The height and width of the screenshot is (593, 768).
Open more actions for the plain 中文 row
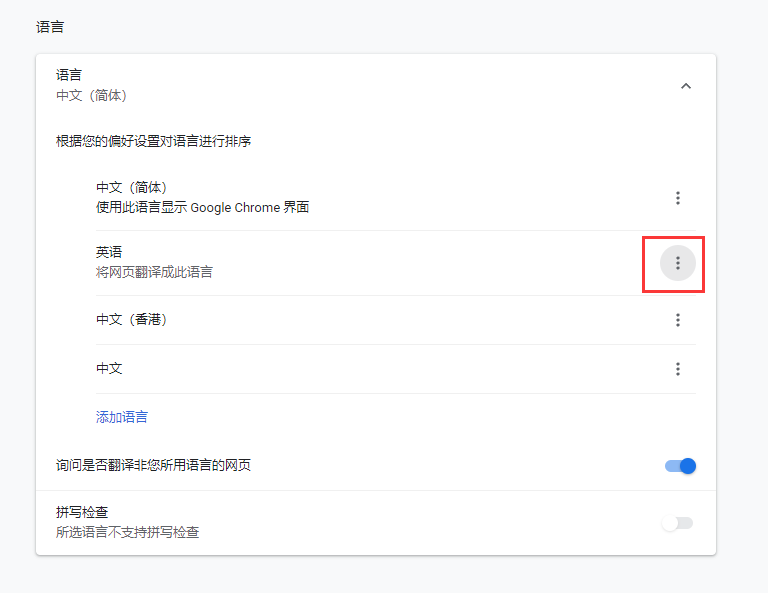[678, 369]
